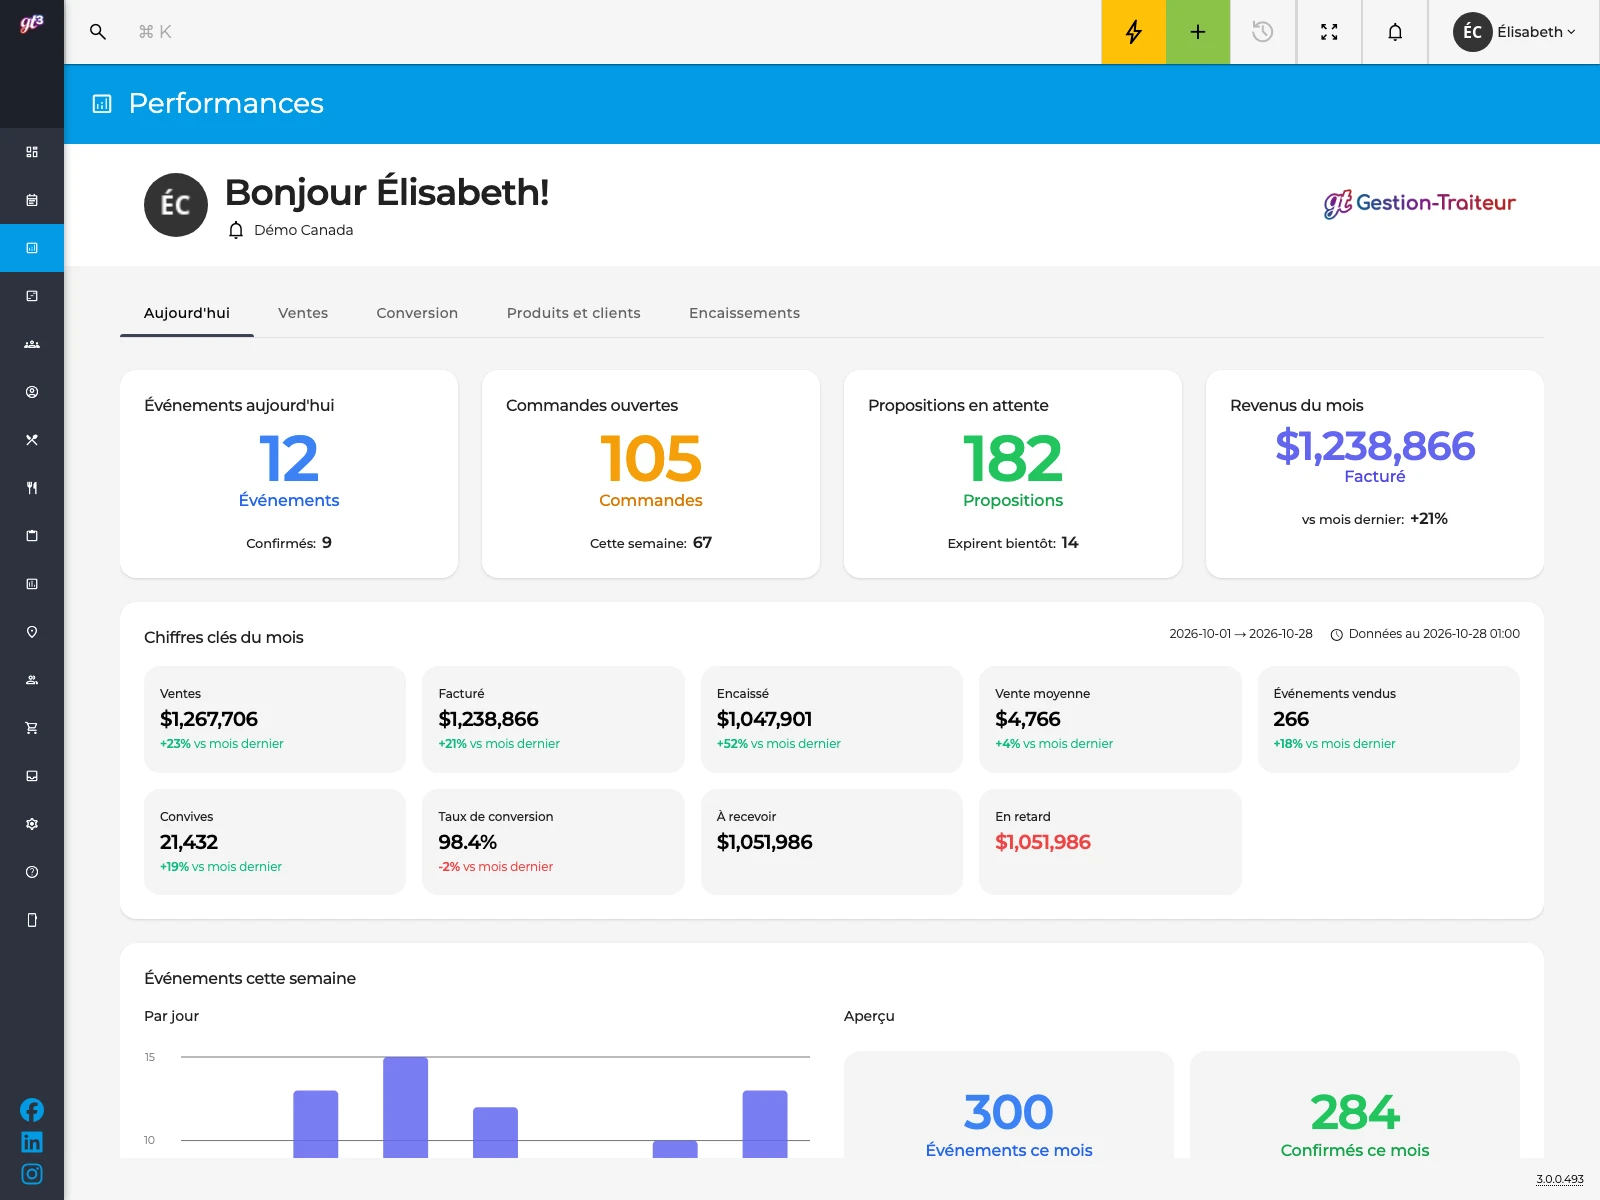Open the Facebook link in the sidebar
Image resolution: width=1600 pixels, height=1200 pixels.
[32, 1110]
